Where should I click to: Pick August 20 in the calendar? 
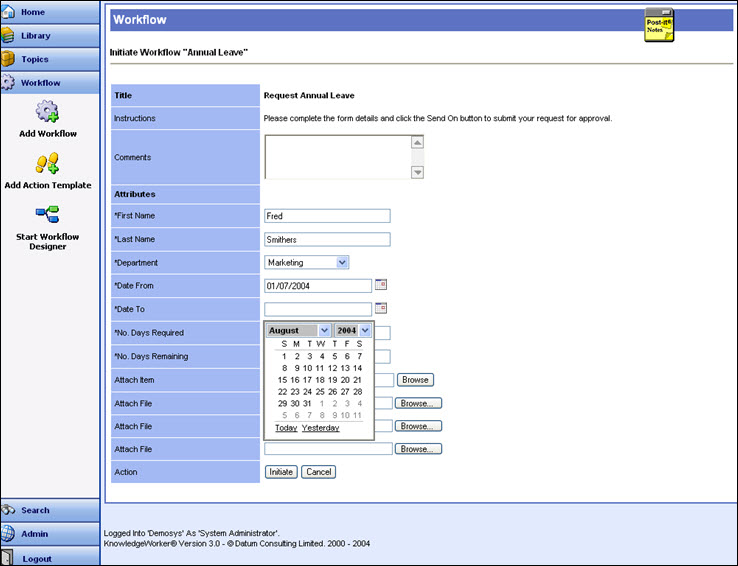point(345,380)
